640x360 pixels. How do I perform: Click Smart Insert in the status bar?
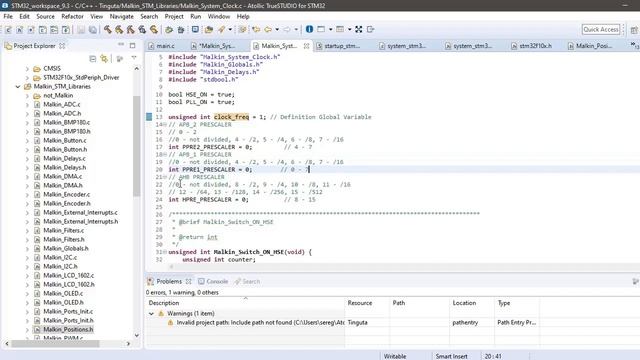point(451,356)
